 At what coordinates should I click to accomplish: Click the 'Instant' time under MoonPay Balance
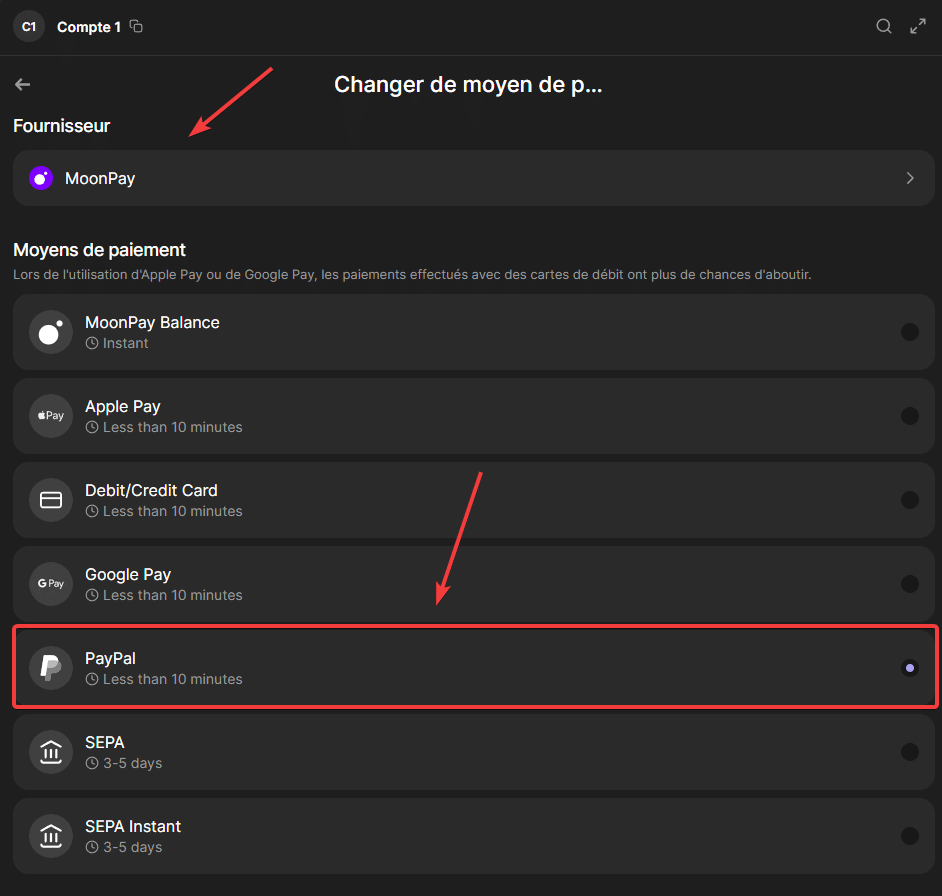125,343
